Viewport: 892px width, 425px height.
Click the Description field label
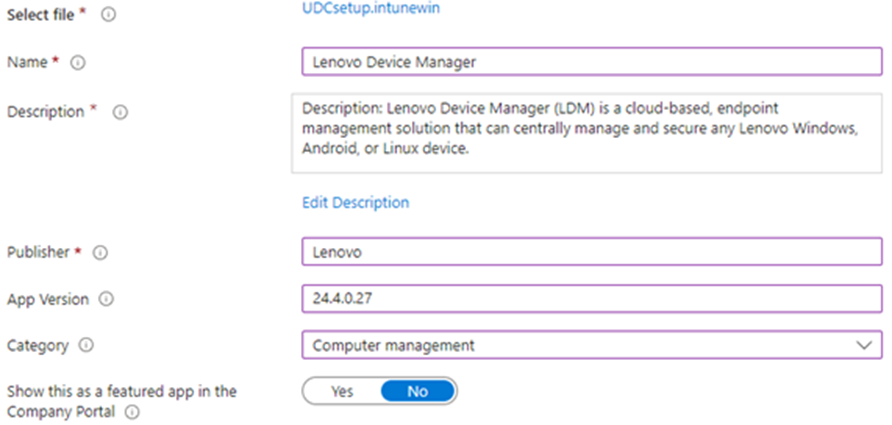pos(46,112)
